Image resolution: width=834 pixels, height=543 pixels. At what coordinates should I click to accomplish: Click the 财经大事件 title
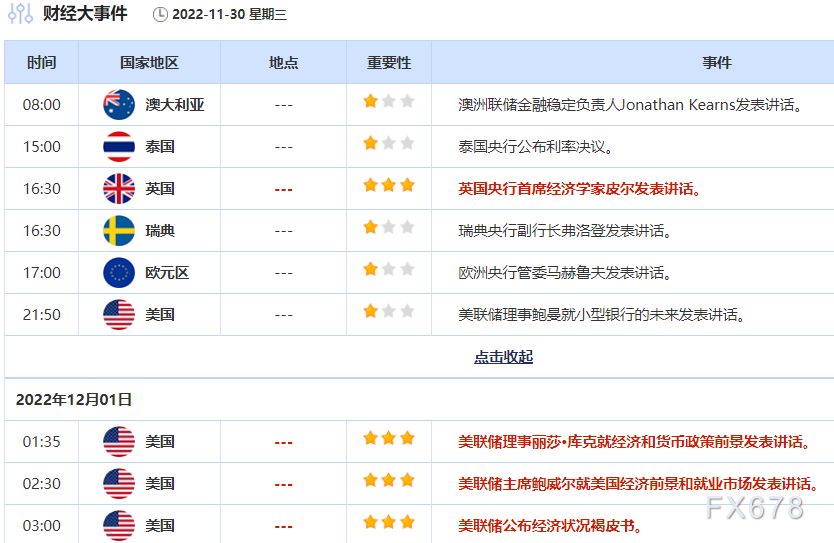[x=85, y=13]
